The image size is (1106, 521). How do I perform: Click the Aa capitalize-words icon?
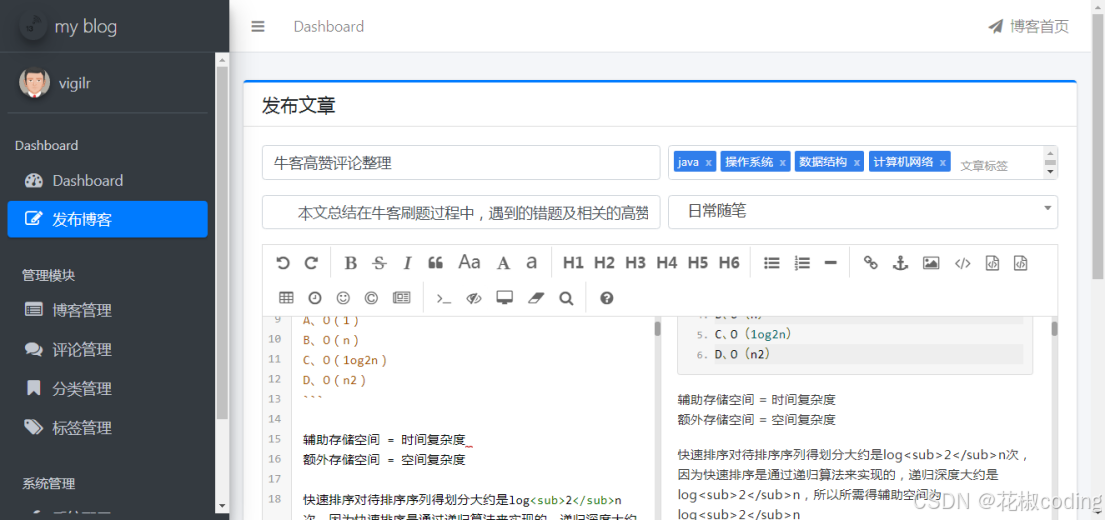click(469, 262)
